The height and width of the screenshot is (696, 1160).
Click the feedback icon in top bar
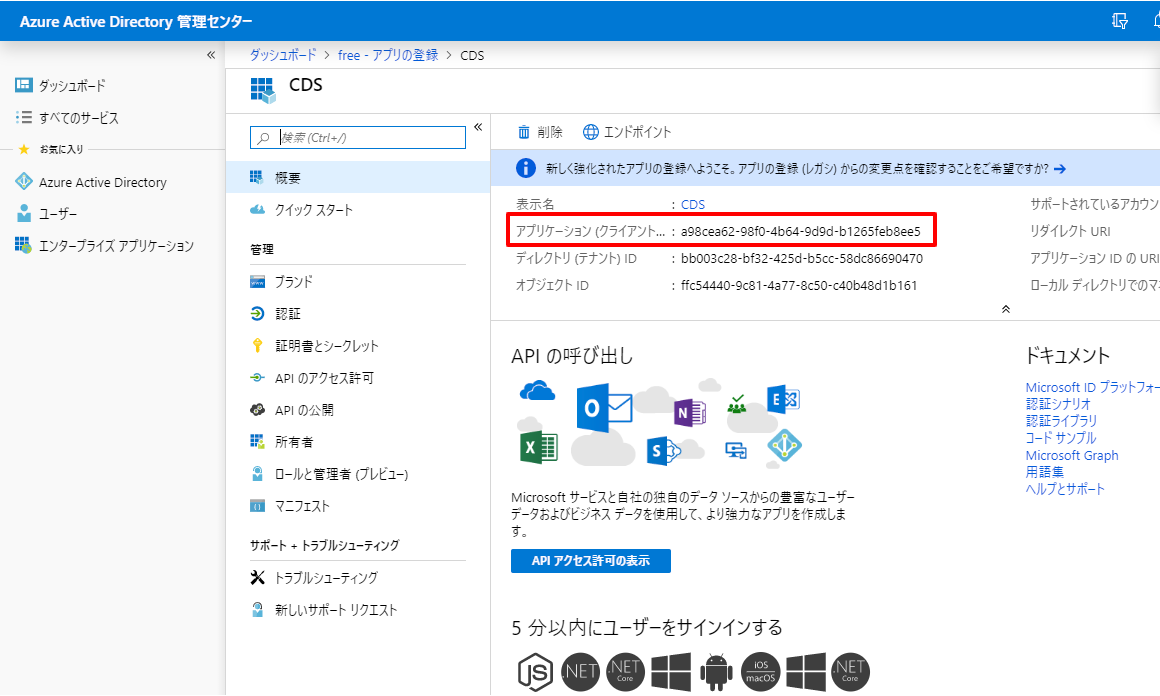(x=1120, y=21)
